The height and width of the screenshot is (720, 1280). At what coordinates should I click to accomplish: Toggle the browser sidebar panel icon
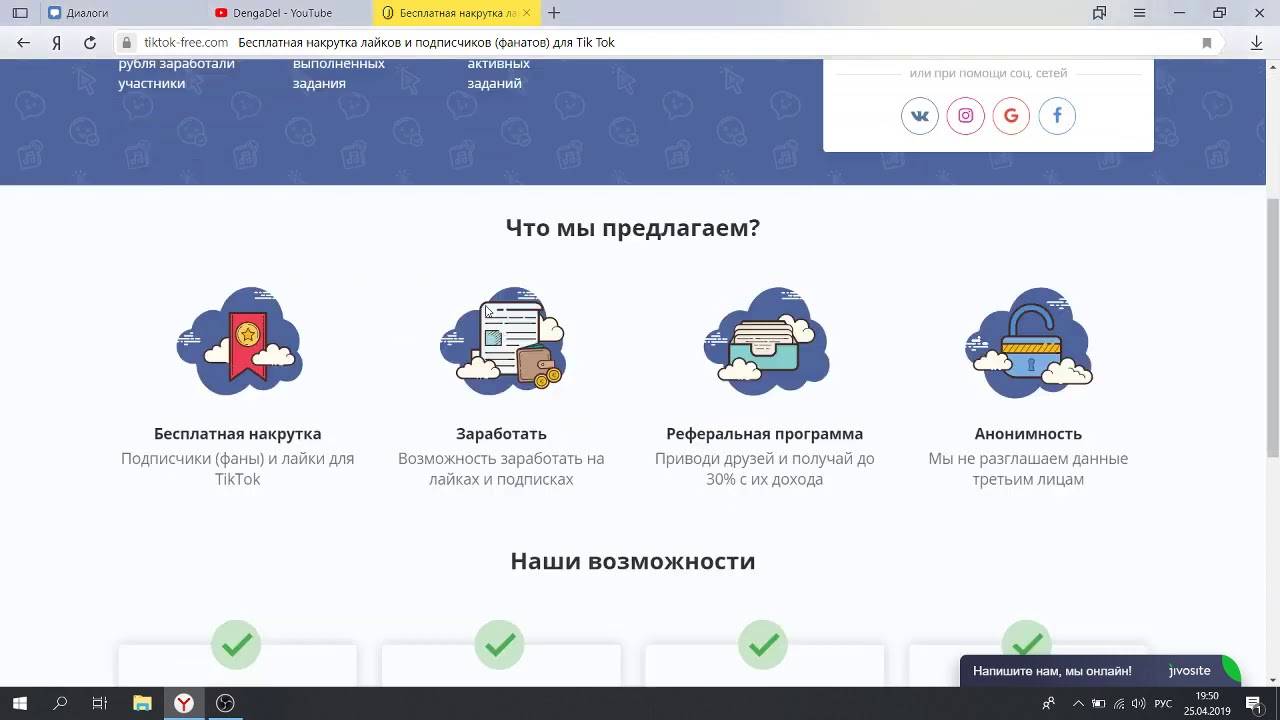click(20, 13)
